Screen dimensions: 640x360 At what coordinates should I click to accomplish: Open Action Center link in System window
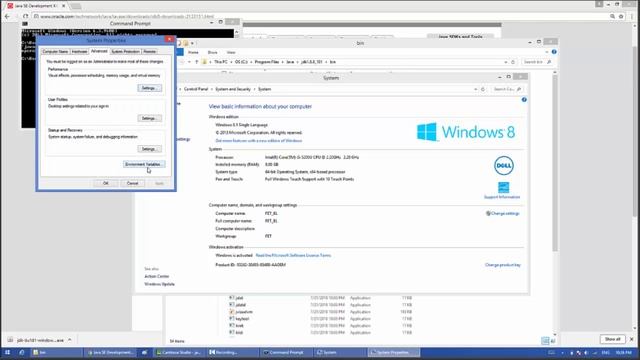coord(157,276)
